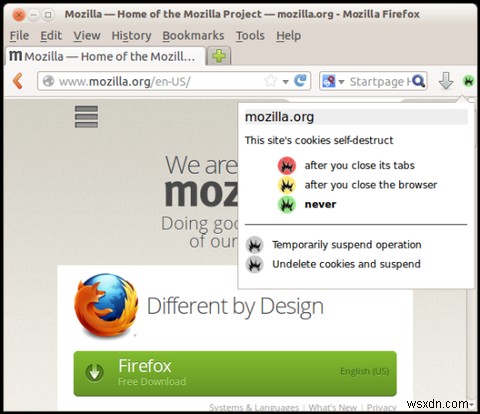Expand URL bar history dropdown arrow

pos(285,82)
